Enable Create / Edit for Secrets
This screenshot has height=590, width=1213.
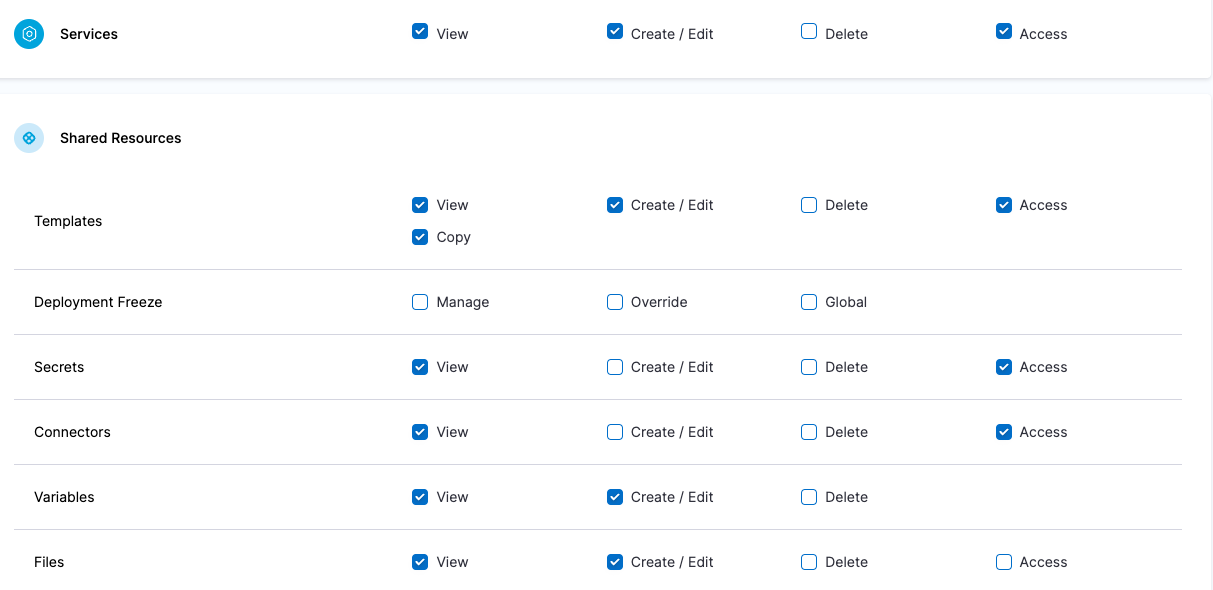pyautogui.click(x=615, y=366)
